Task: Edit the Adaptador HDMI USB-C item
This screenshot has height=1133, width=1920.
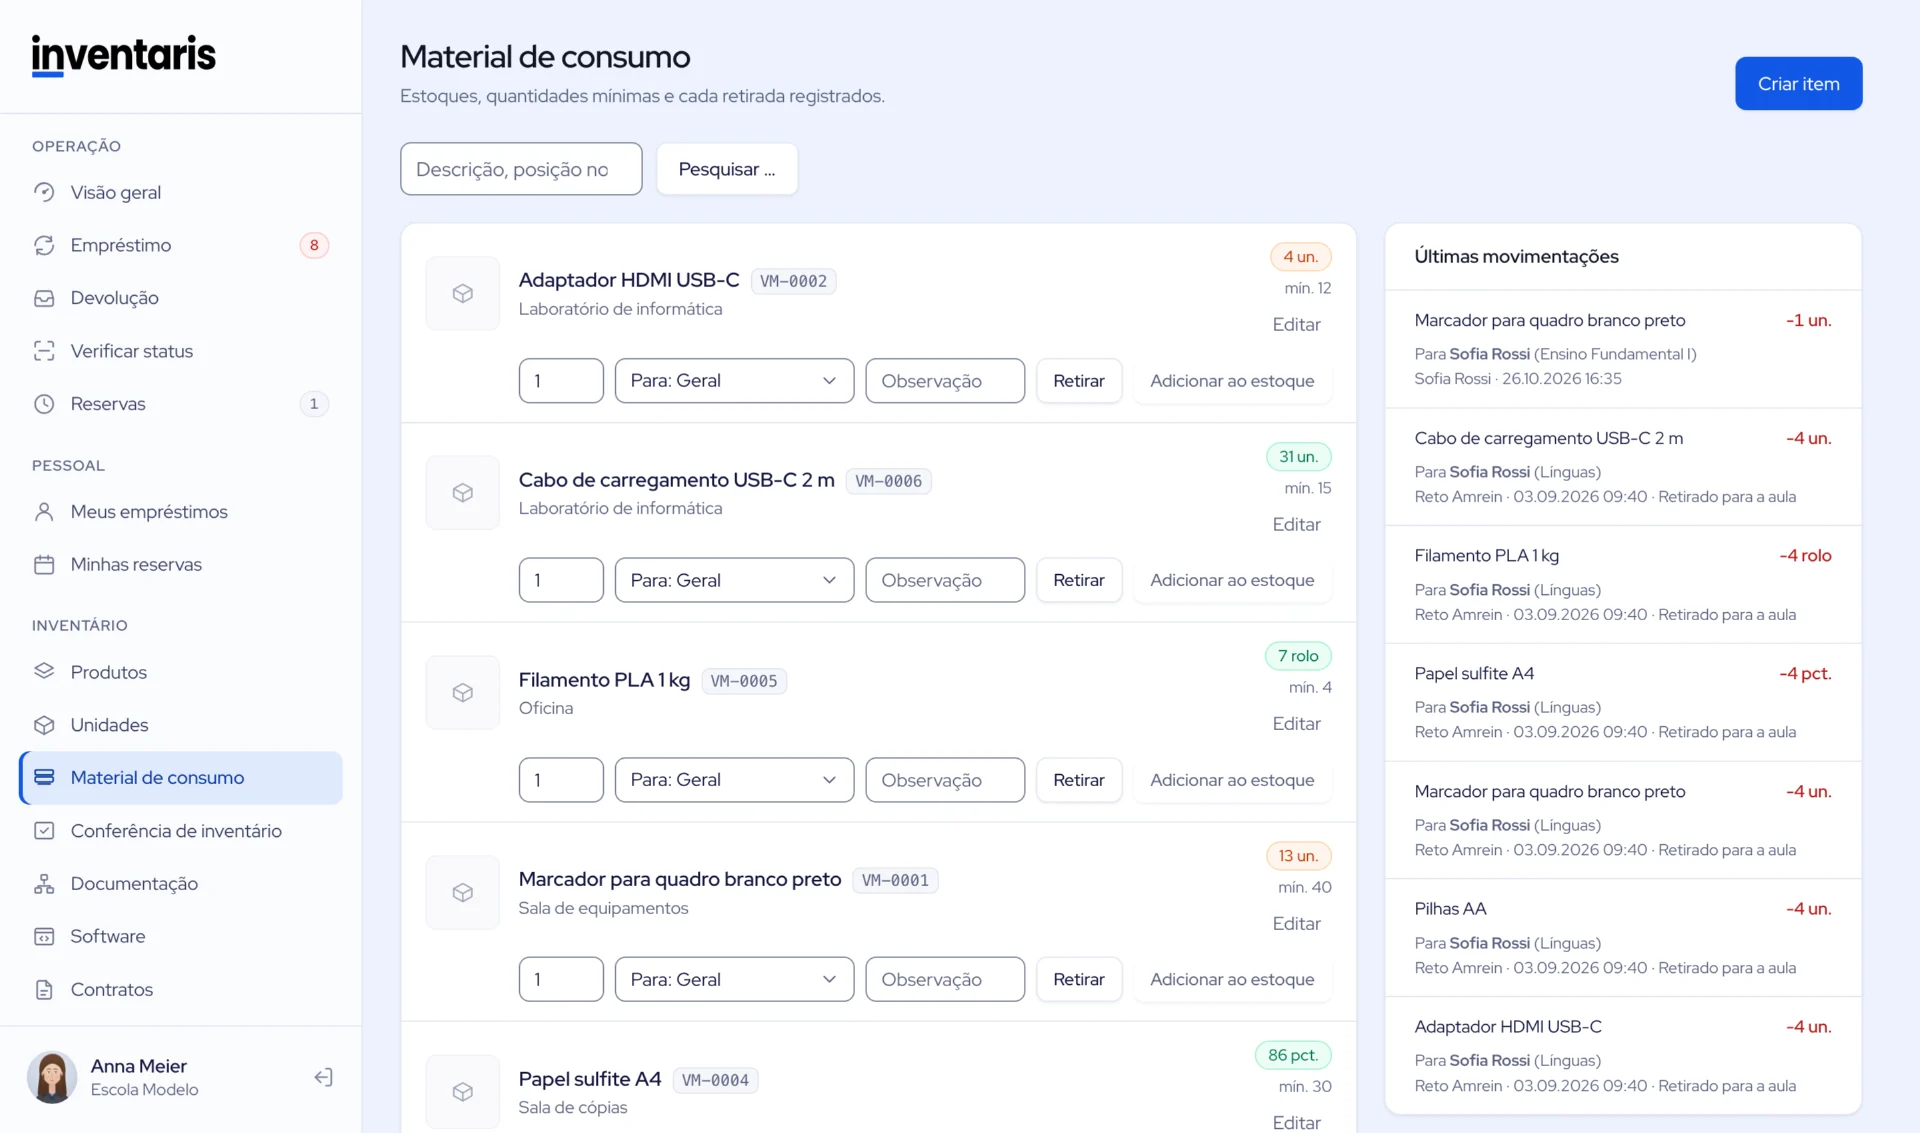Action: pyautogui.click(x=1296, y=324)
